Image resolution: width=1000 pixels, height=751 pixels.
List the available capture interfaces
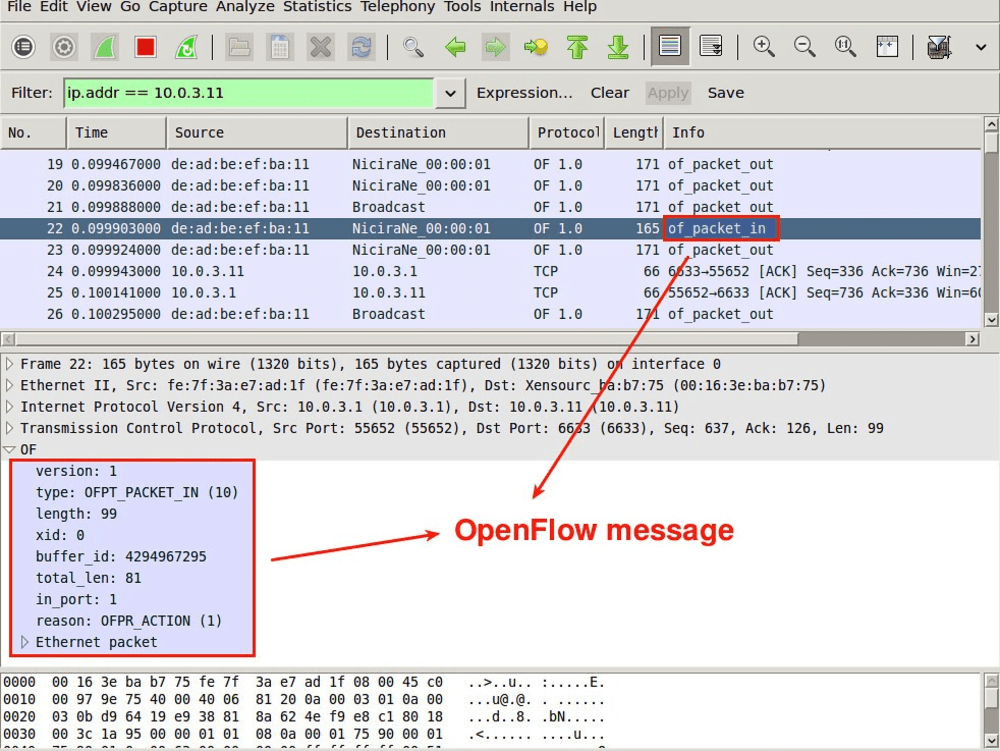pos(23,46)
